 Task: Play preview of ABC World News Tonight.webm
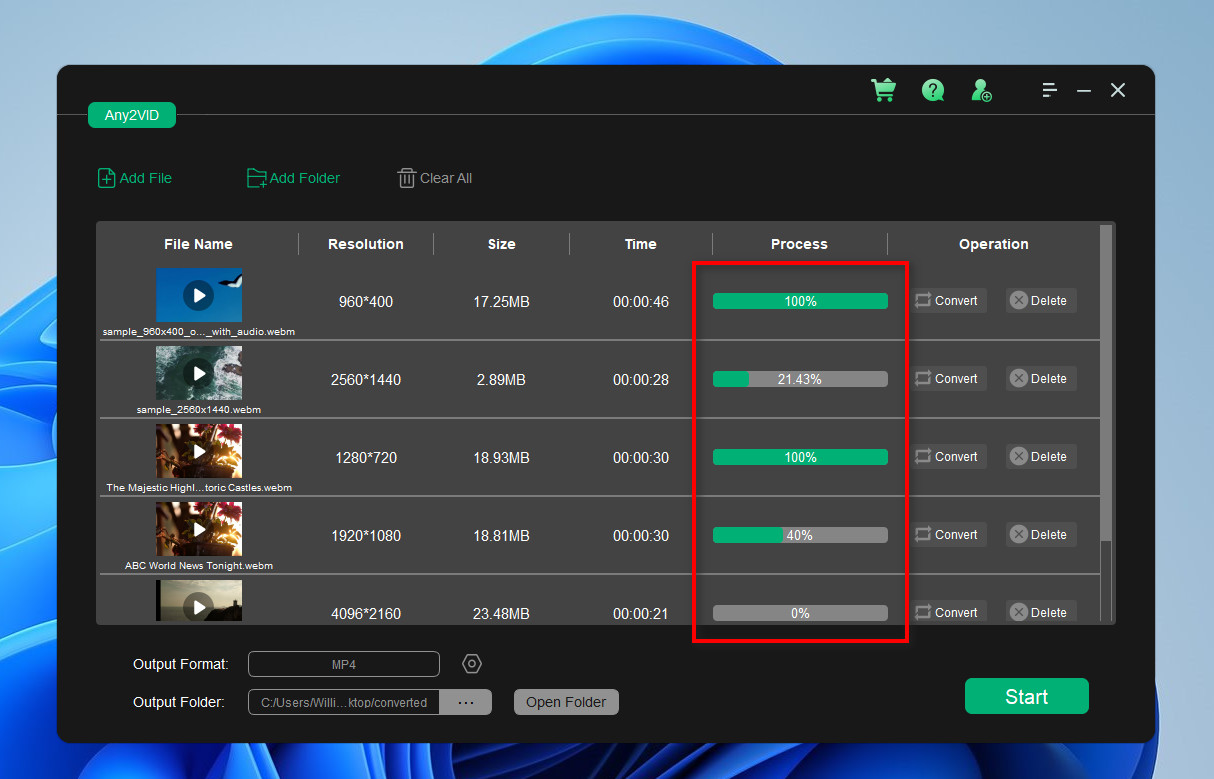198,529
